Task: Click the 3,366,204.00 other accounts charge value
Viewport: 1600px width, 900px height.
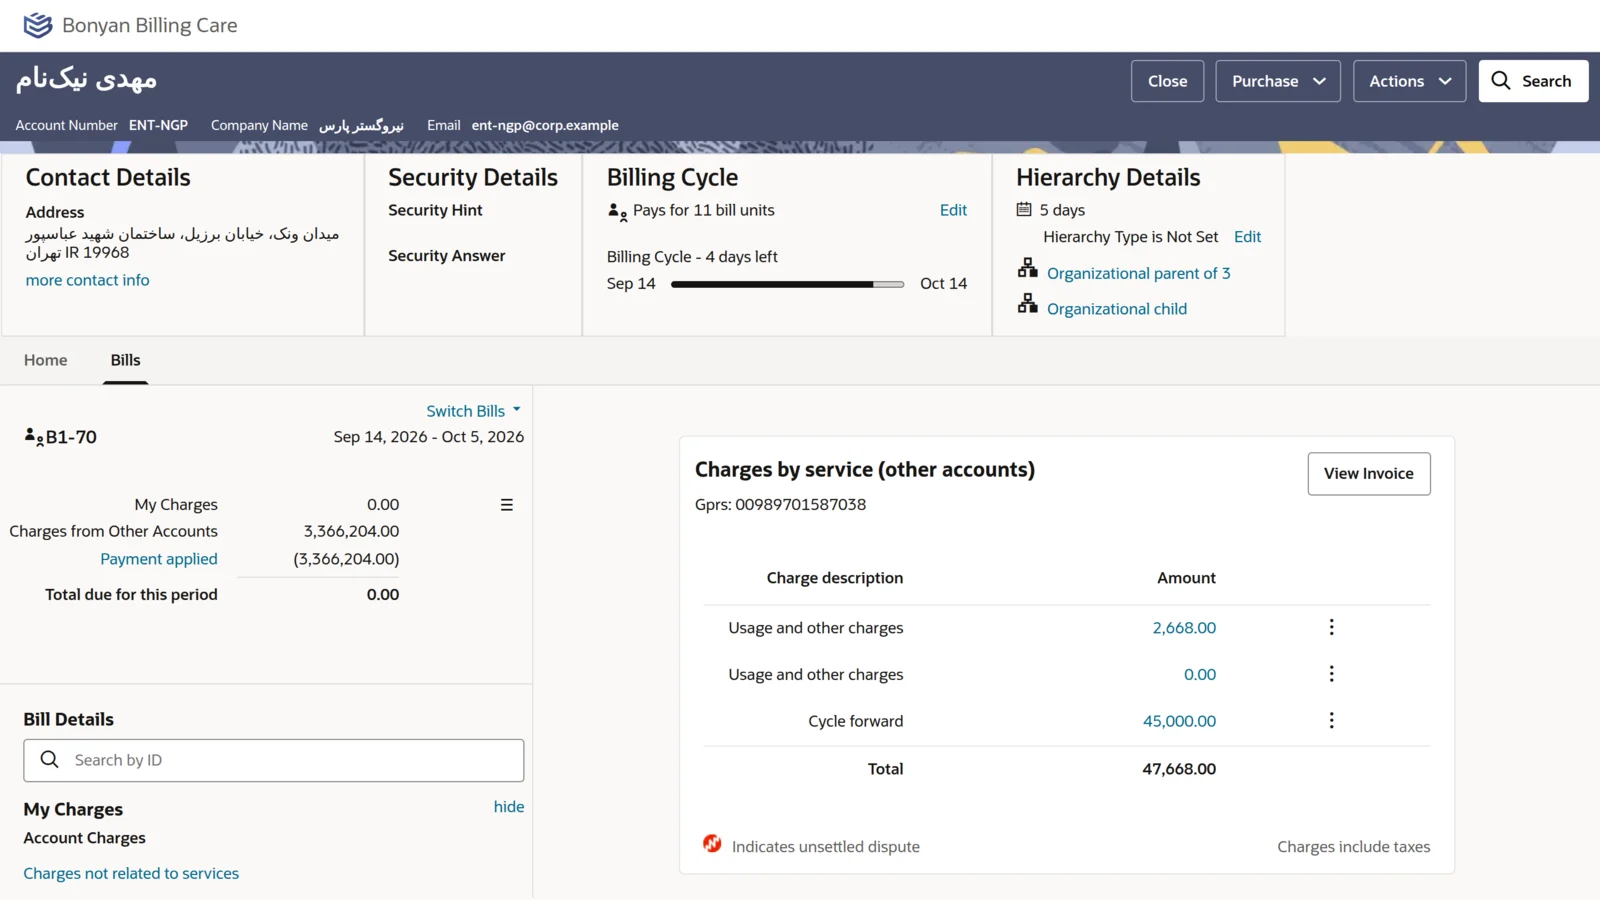Action: tap(351, 532)
